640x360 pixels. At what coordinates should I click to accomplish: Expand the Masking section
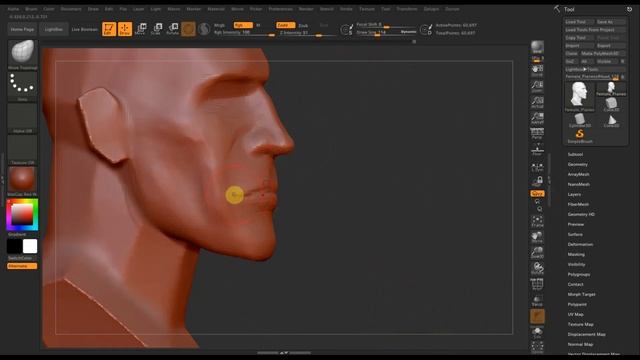click(x=576, y=254)
